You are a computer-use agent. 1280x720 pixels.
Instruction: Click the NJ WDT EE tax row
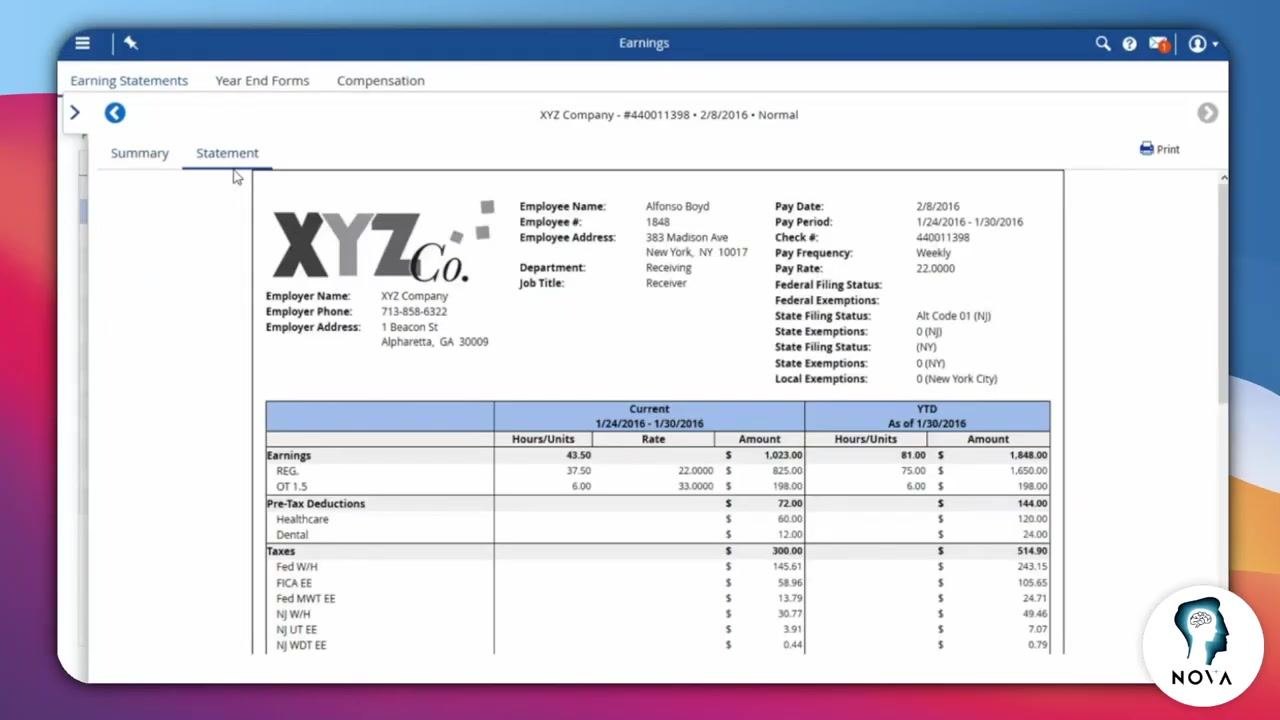[x=657, y=645]
